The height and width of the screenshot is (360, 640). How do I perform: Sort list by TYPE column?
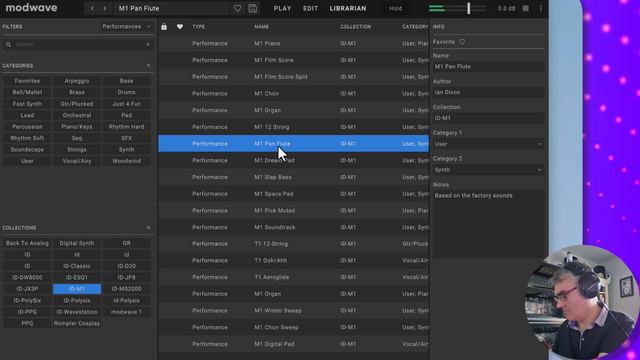(199, 27)
